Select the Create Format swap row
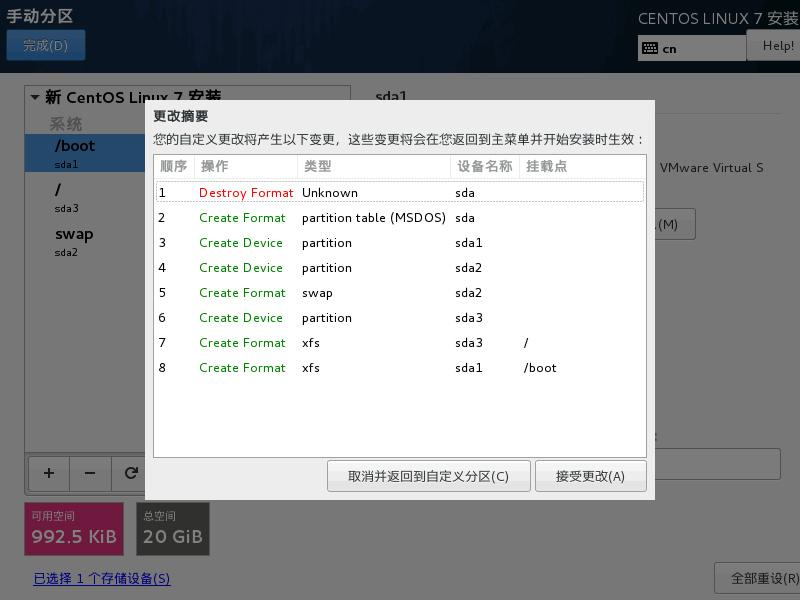Viewport: 800px width, 600px height. [399, 292]
